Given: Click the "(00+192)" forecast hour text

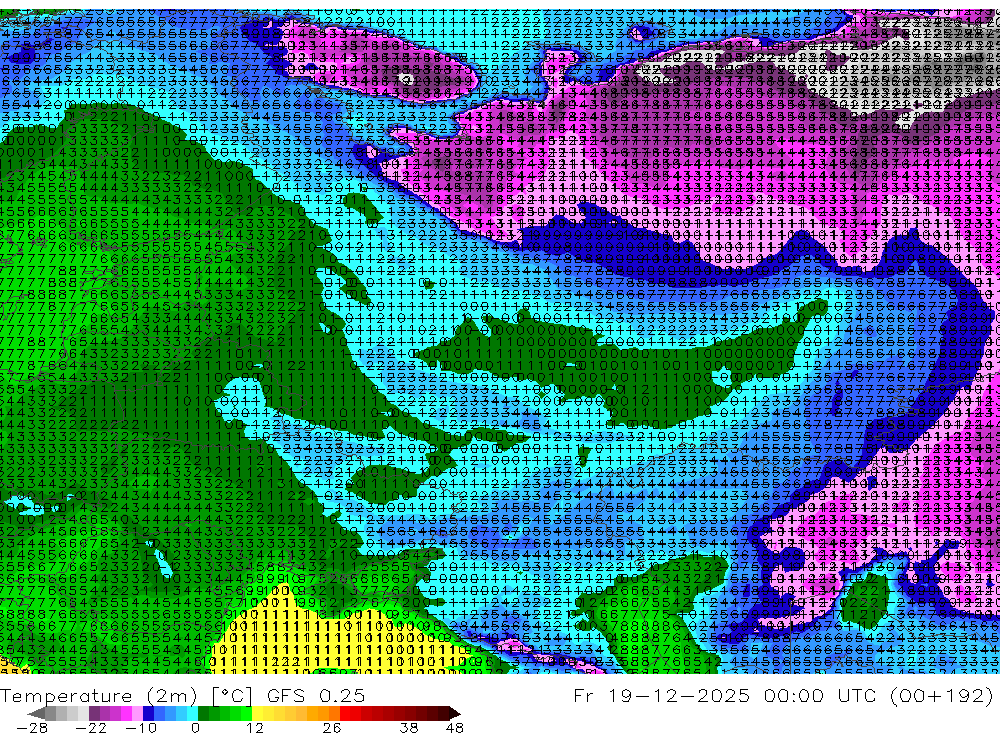Looking at the screenshot, I should coord(942,695).
